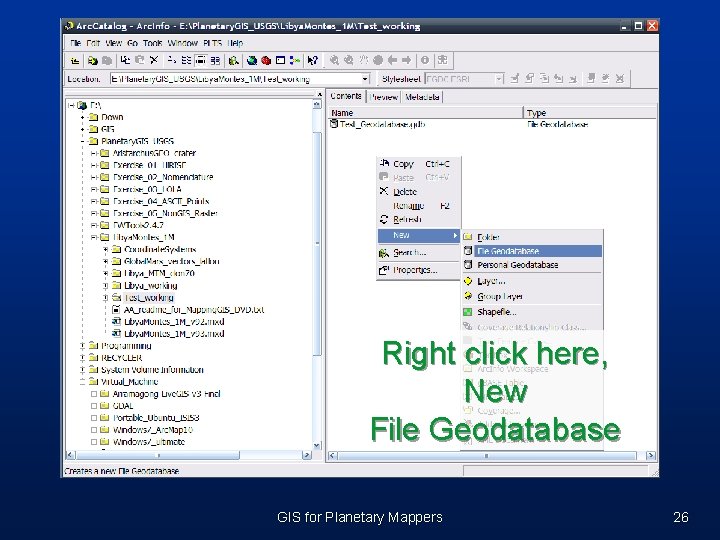Screen dimensions: 720x540
Task: Expand the Down folder node
Action: pos(83,118)
